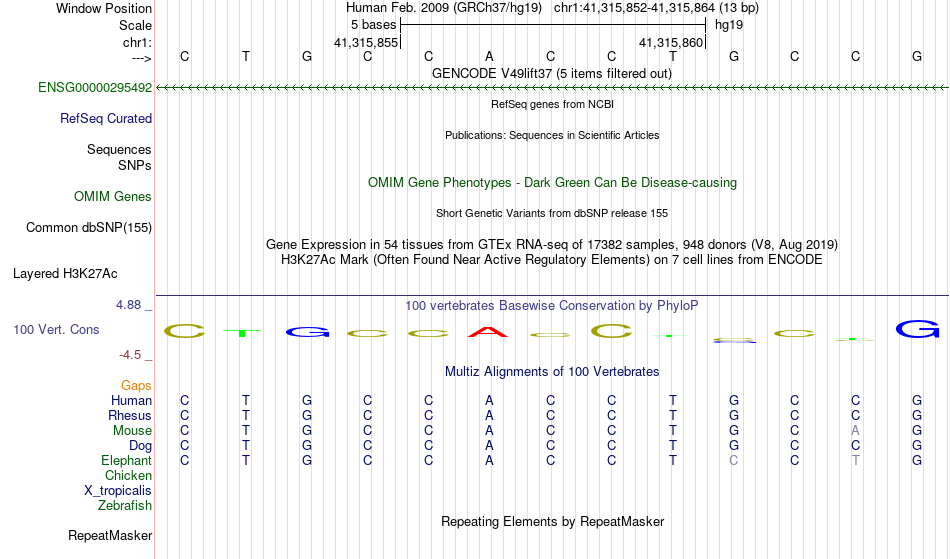This screenshot has height=559, width=950.
Task: Click the chr1: ruler label
Action: (138, 42)
